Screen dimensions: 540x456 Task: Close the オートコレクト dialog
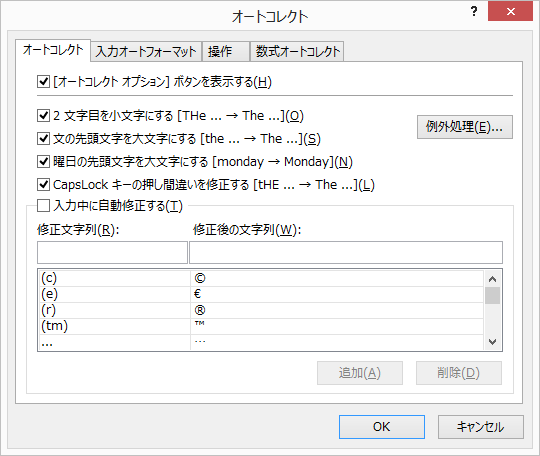click(510, 11)
